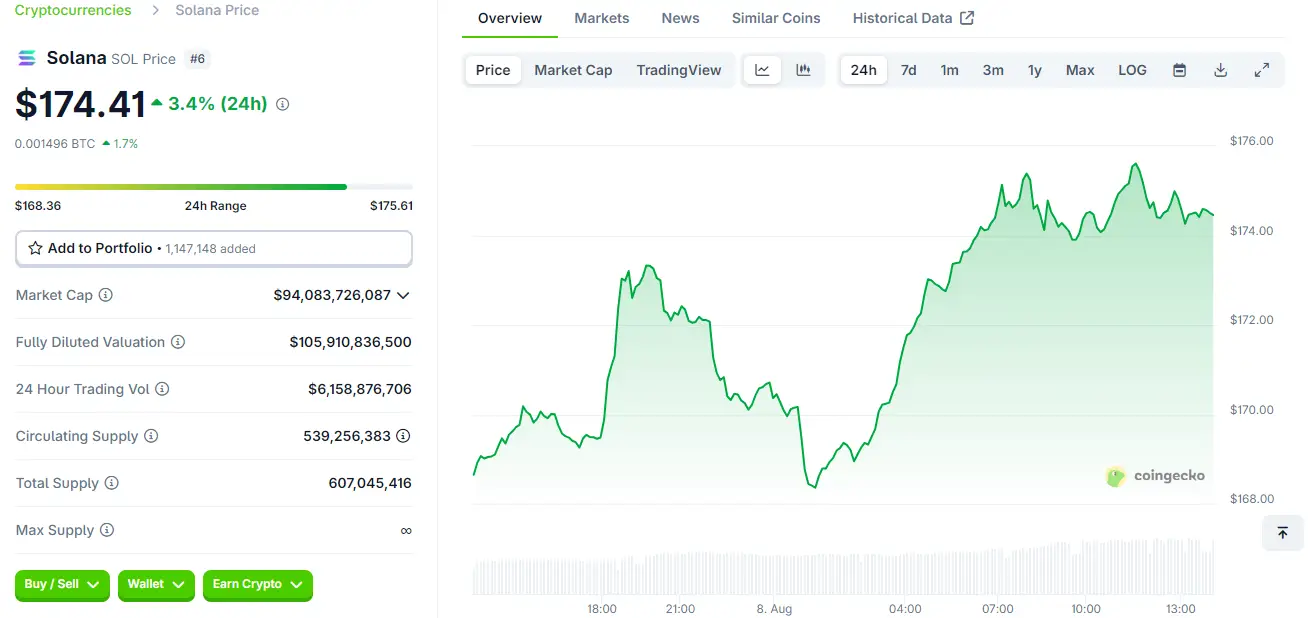
Task: Go to Cryptocurrencies breadcrumb link
Action: [73, 10]
